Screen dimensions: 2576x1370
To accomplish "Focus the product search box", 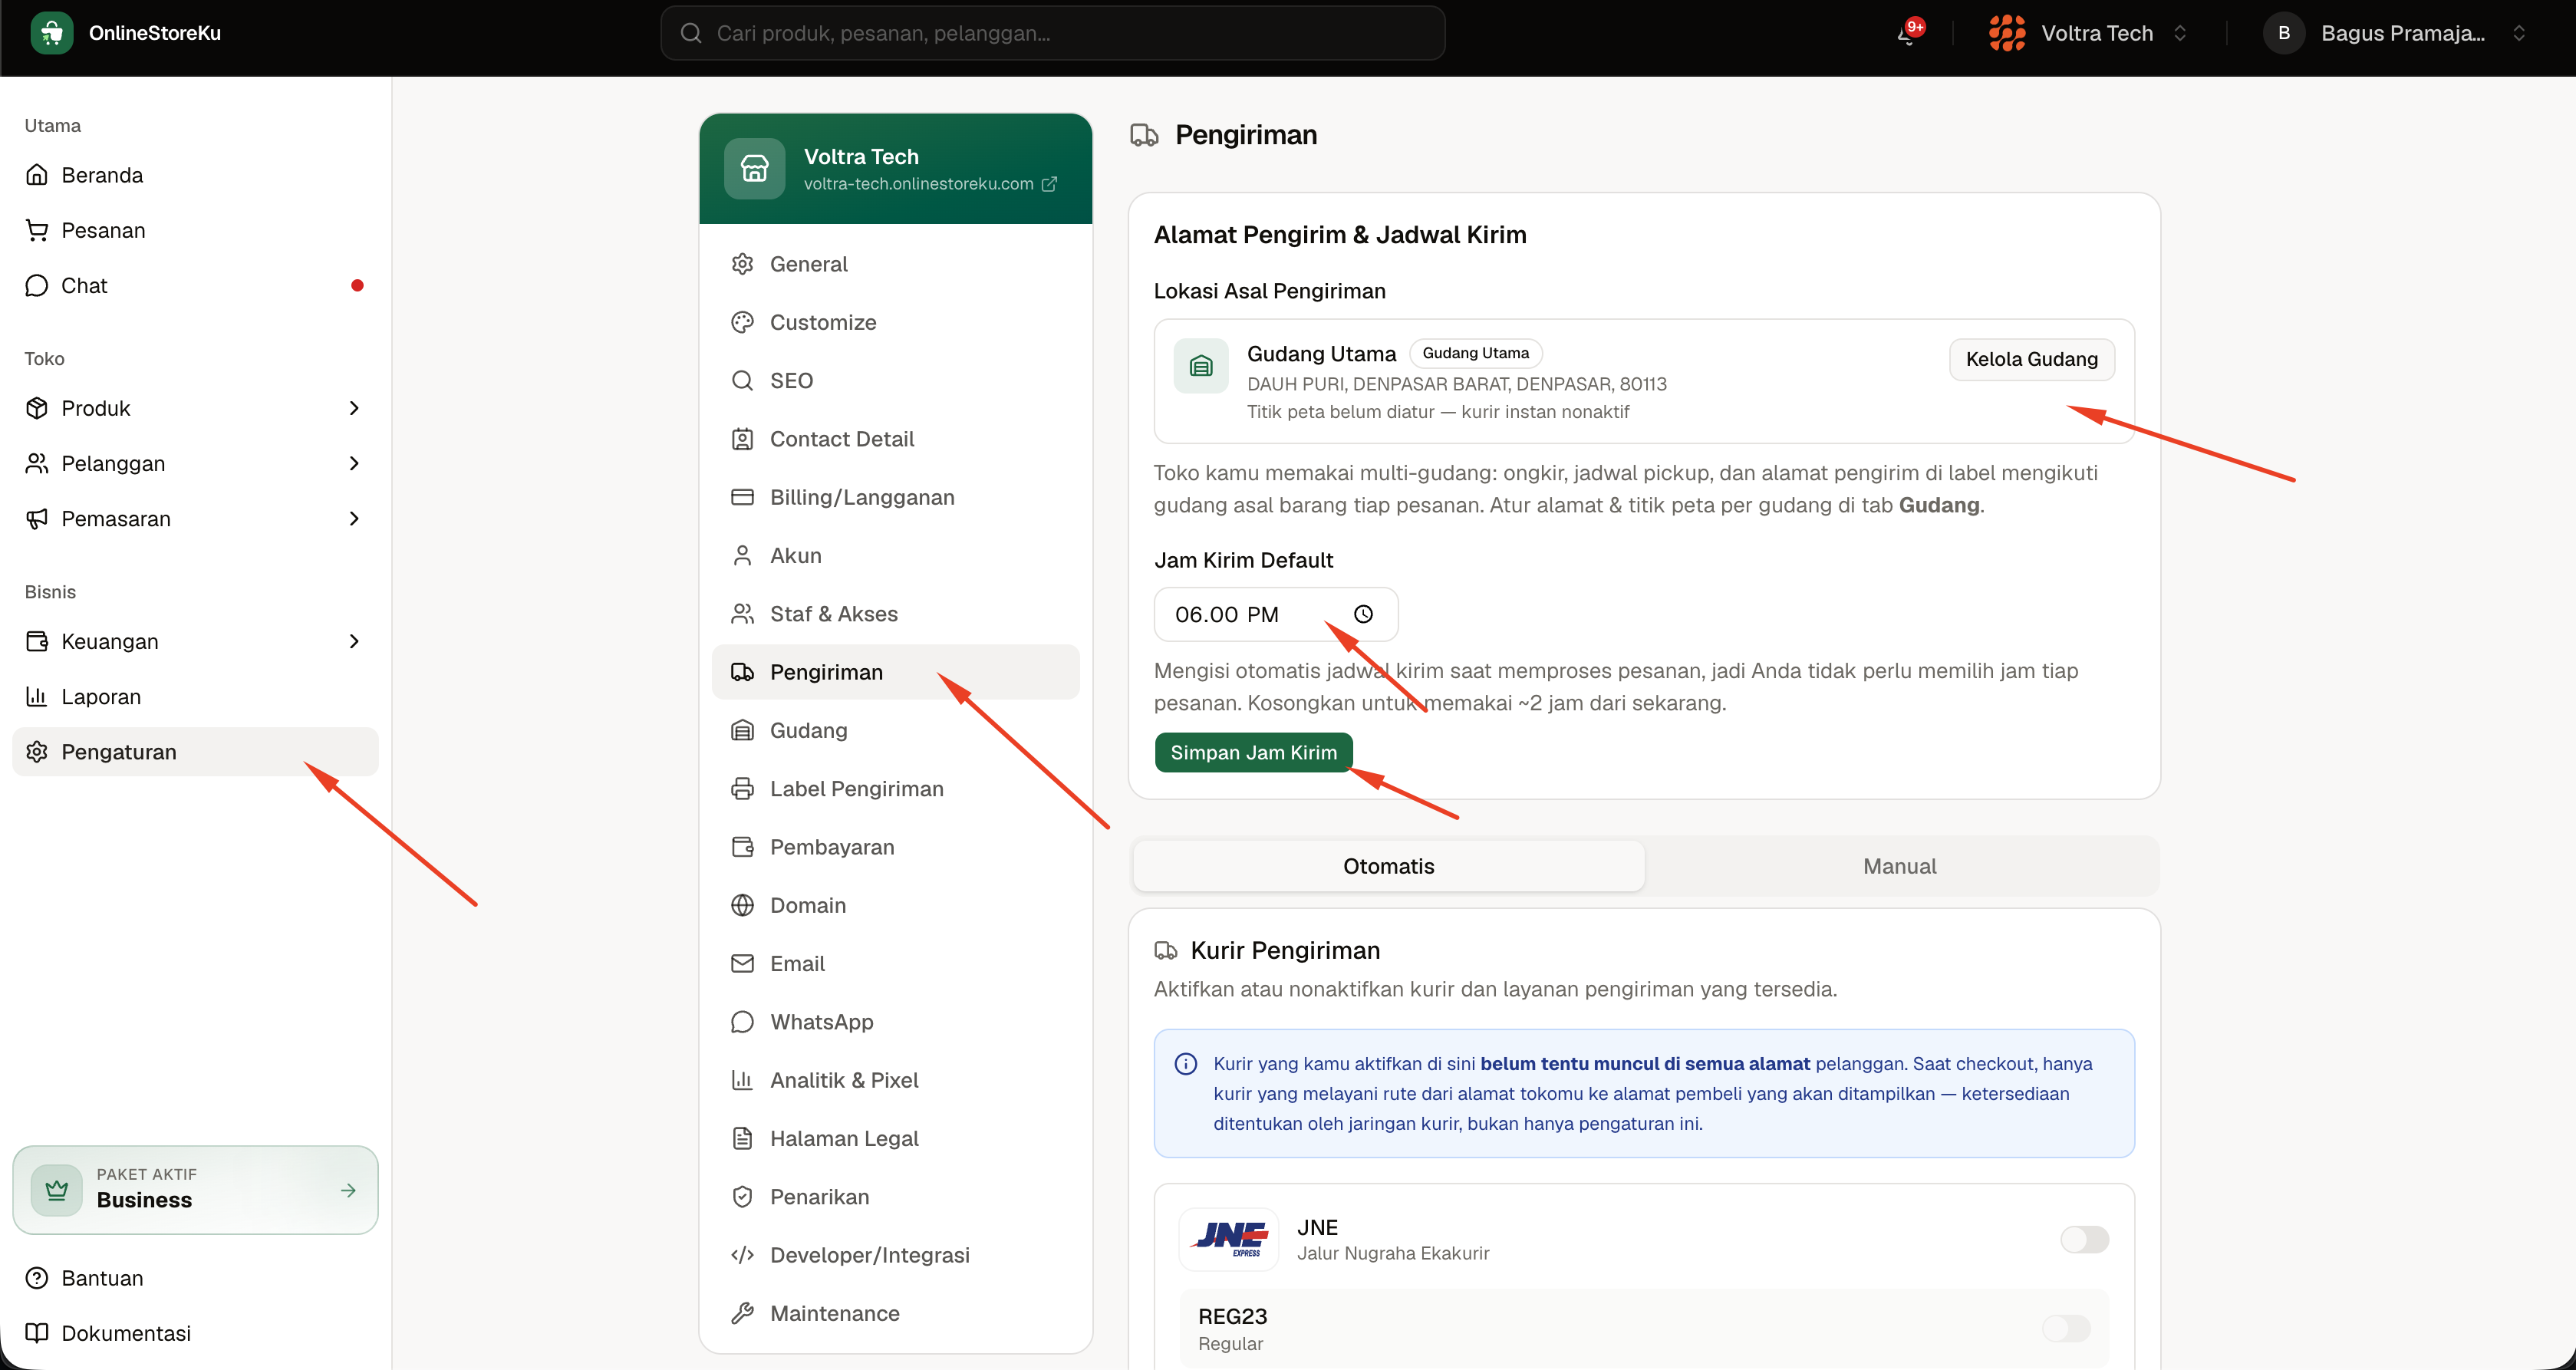I will click(x=1052, y=33).
